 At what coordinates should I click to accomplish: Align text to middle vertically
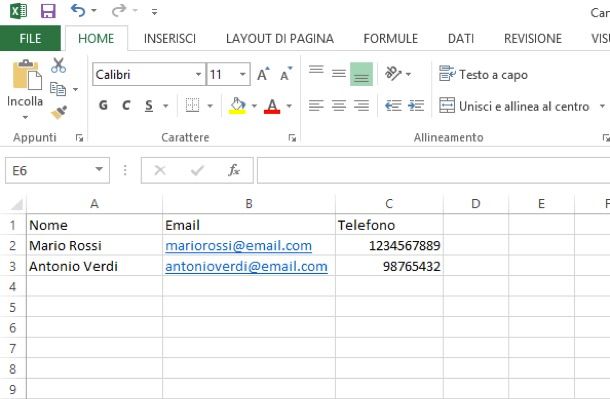[x=339, y=74]
